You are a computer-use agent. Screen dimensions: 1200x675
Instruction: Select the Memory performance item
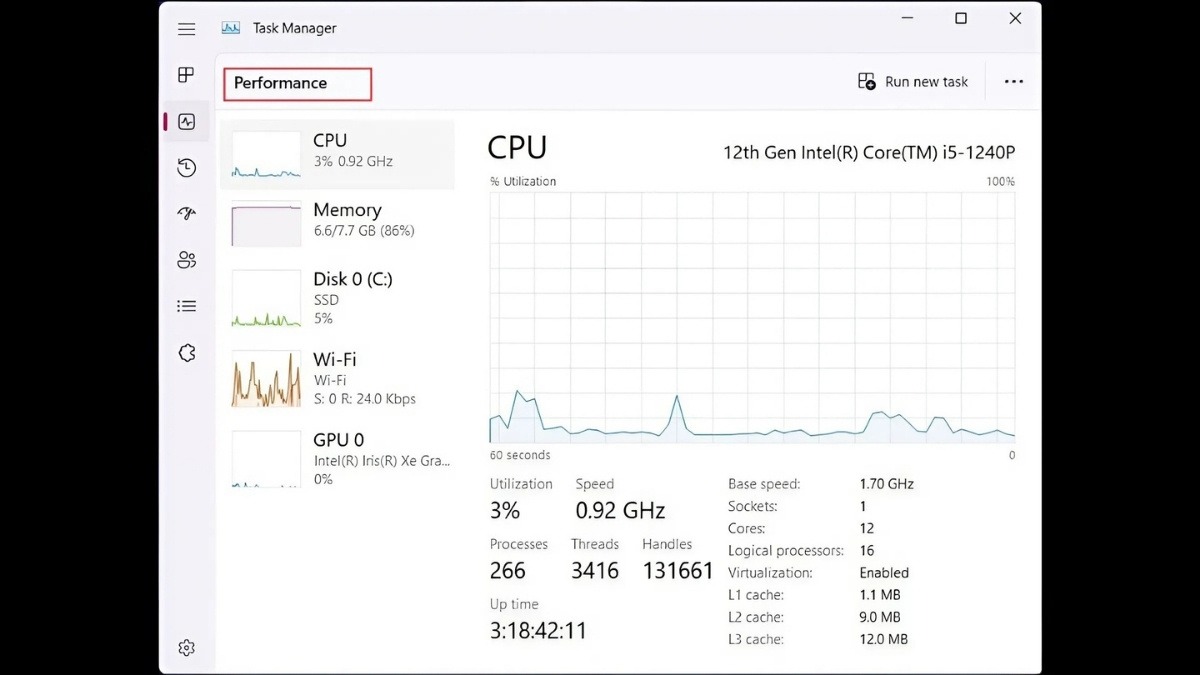pos(337,224)
